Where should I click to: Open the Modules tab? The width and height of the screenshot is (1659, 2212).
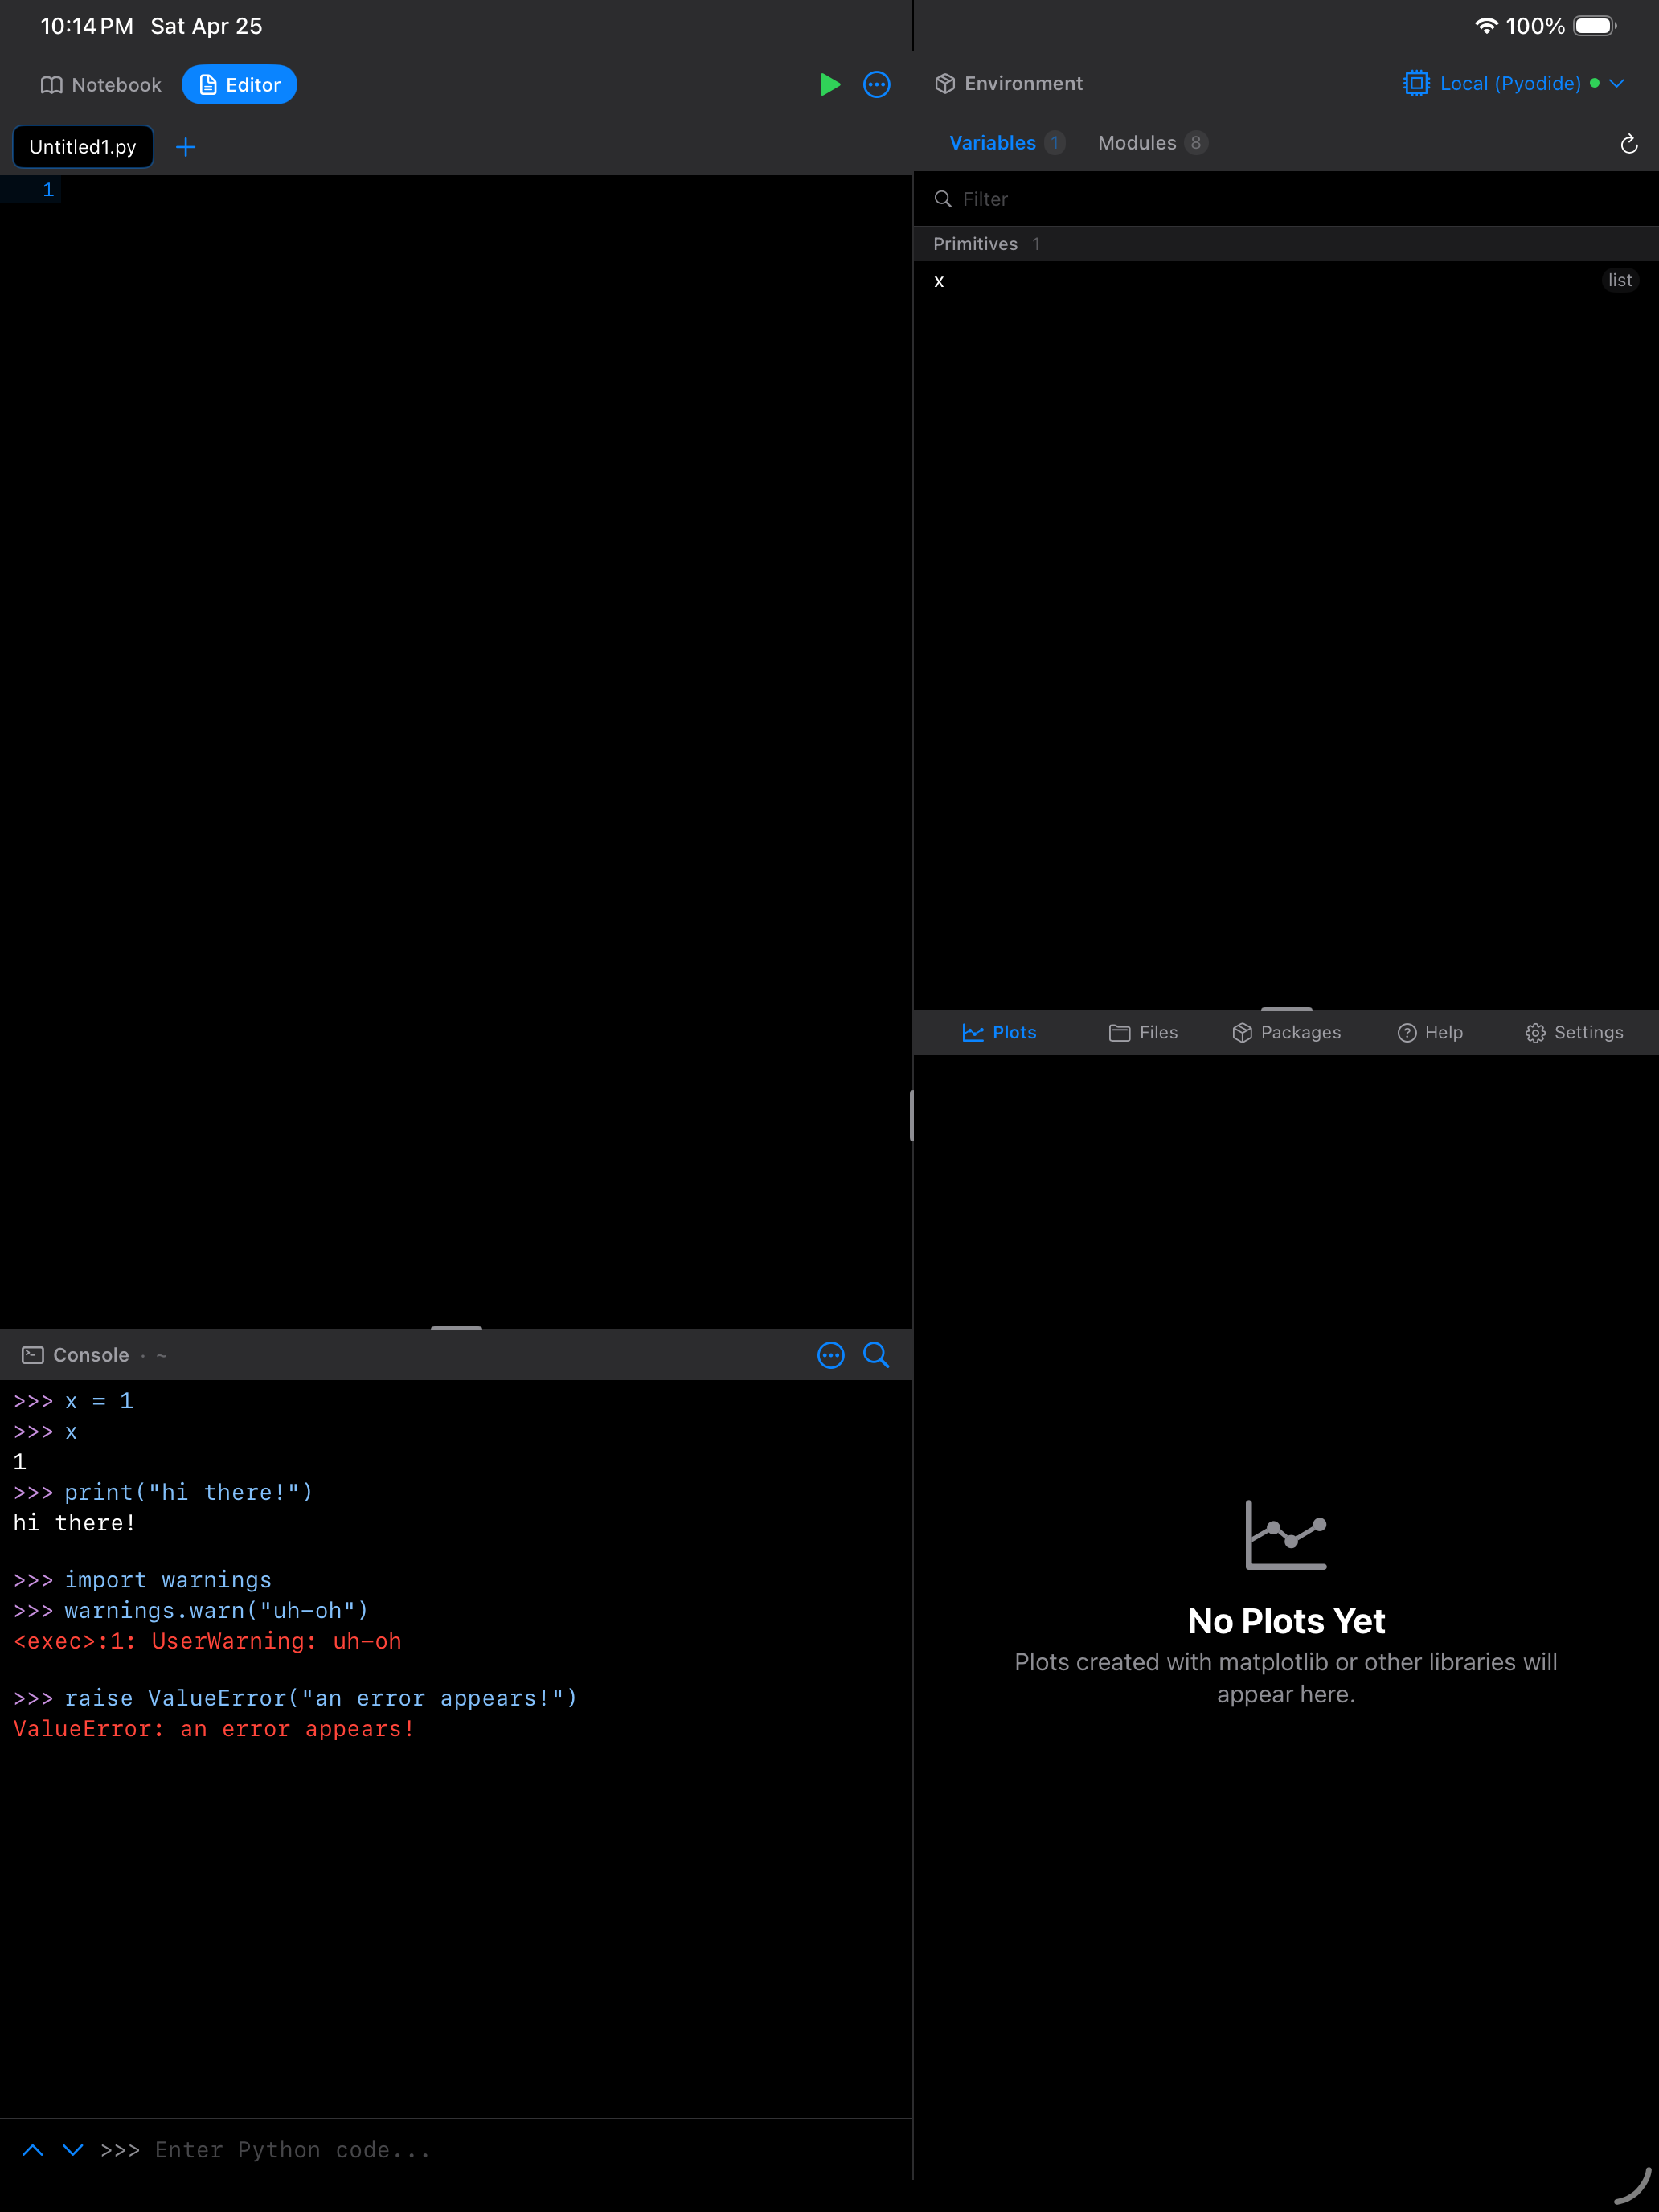tap(1152, 143)
